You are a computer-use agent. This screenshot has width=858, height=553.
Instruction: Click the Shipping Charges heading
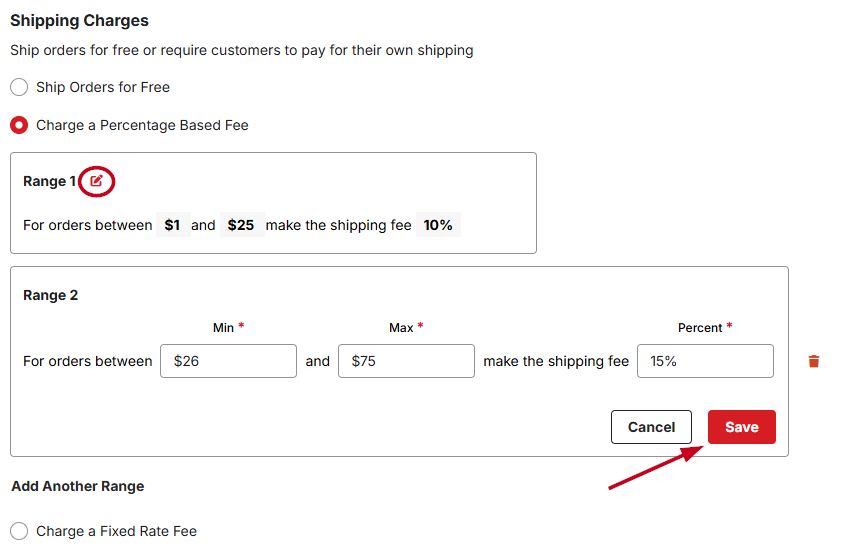click(79, 20)
